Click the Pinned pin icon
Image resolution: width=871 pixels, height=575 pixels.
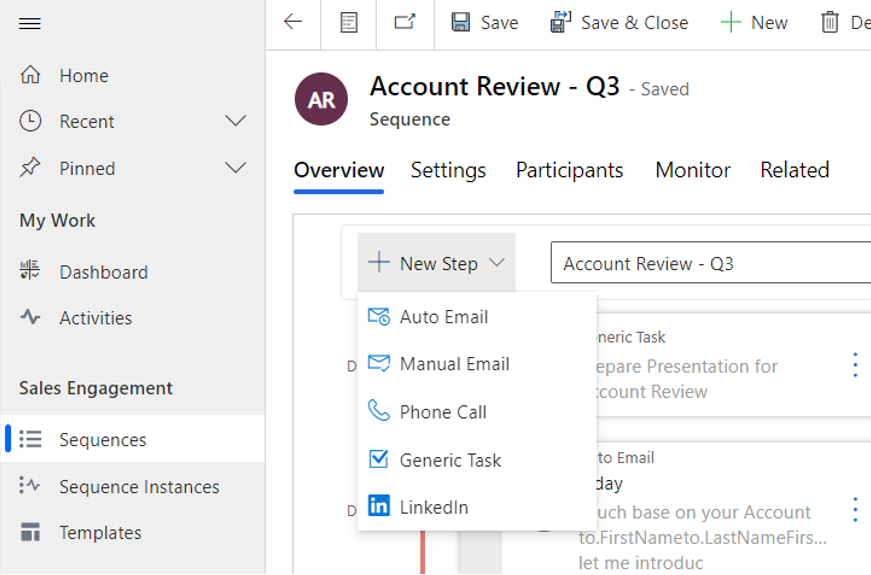pos(30,167)
